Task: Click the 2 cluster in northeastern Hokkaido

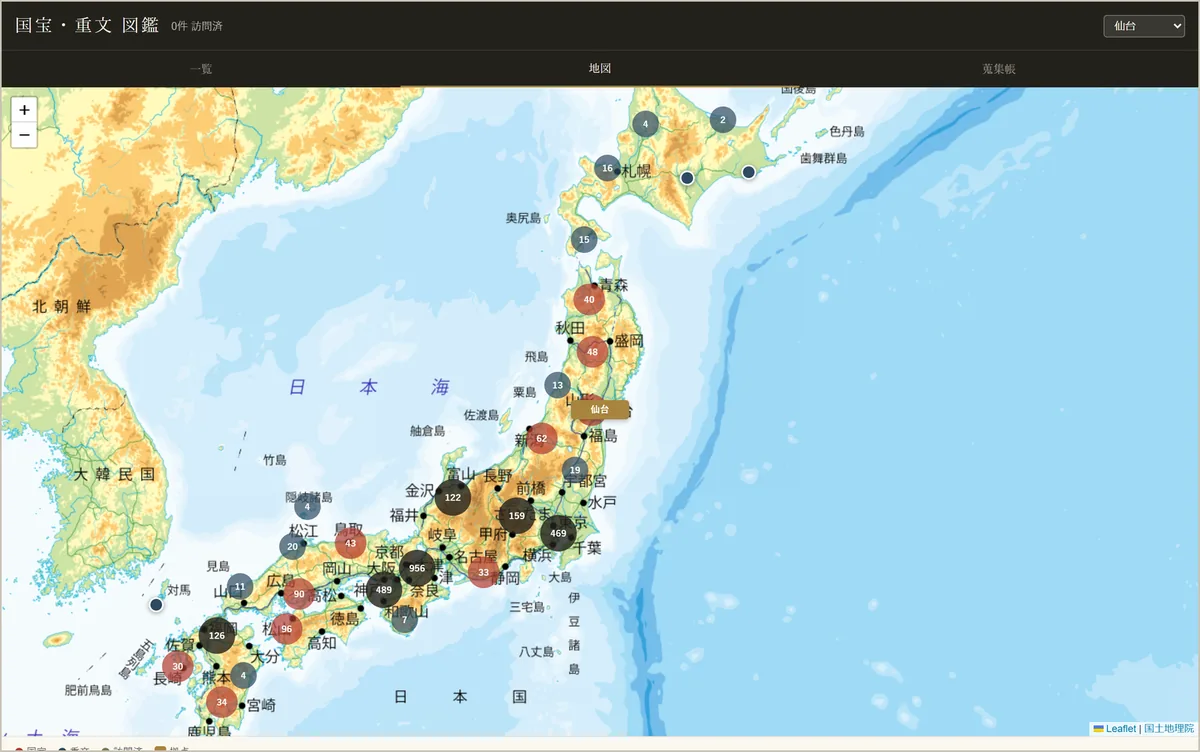Action: (x=722, y=120)
